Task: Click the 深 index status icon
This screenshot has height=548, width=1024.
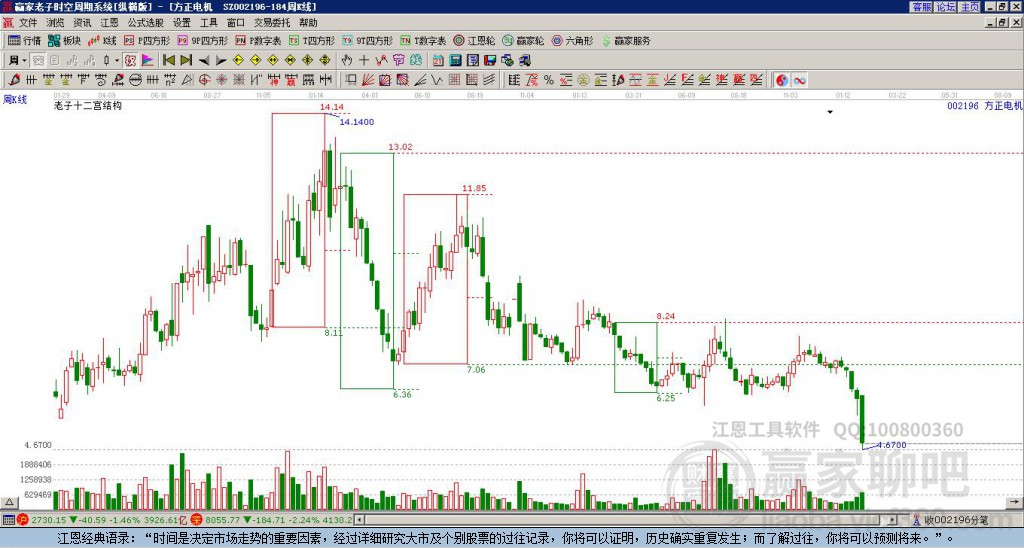Action: (196, 520)
